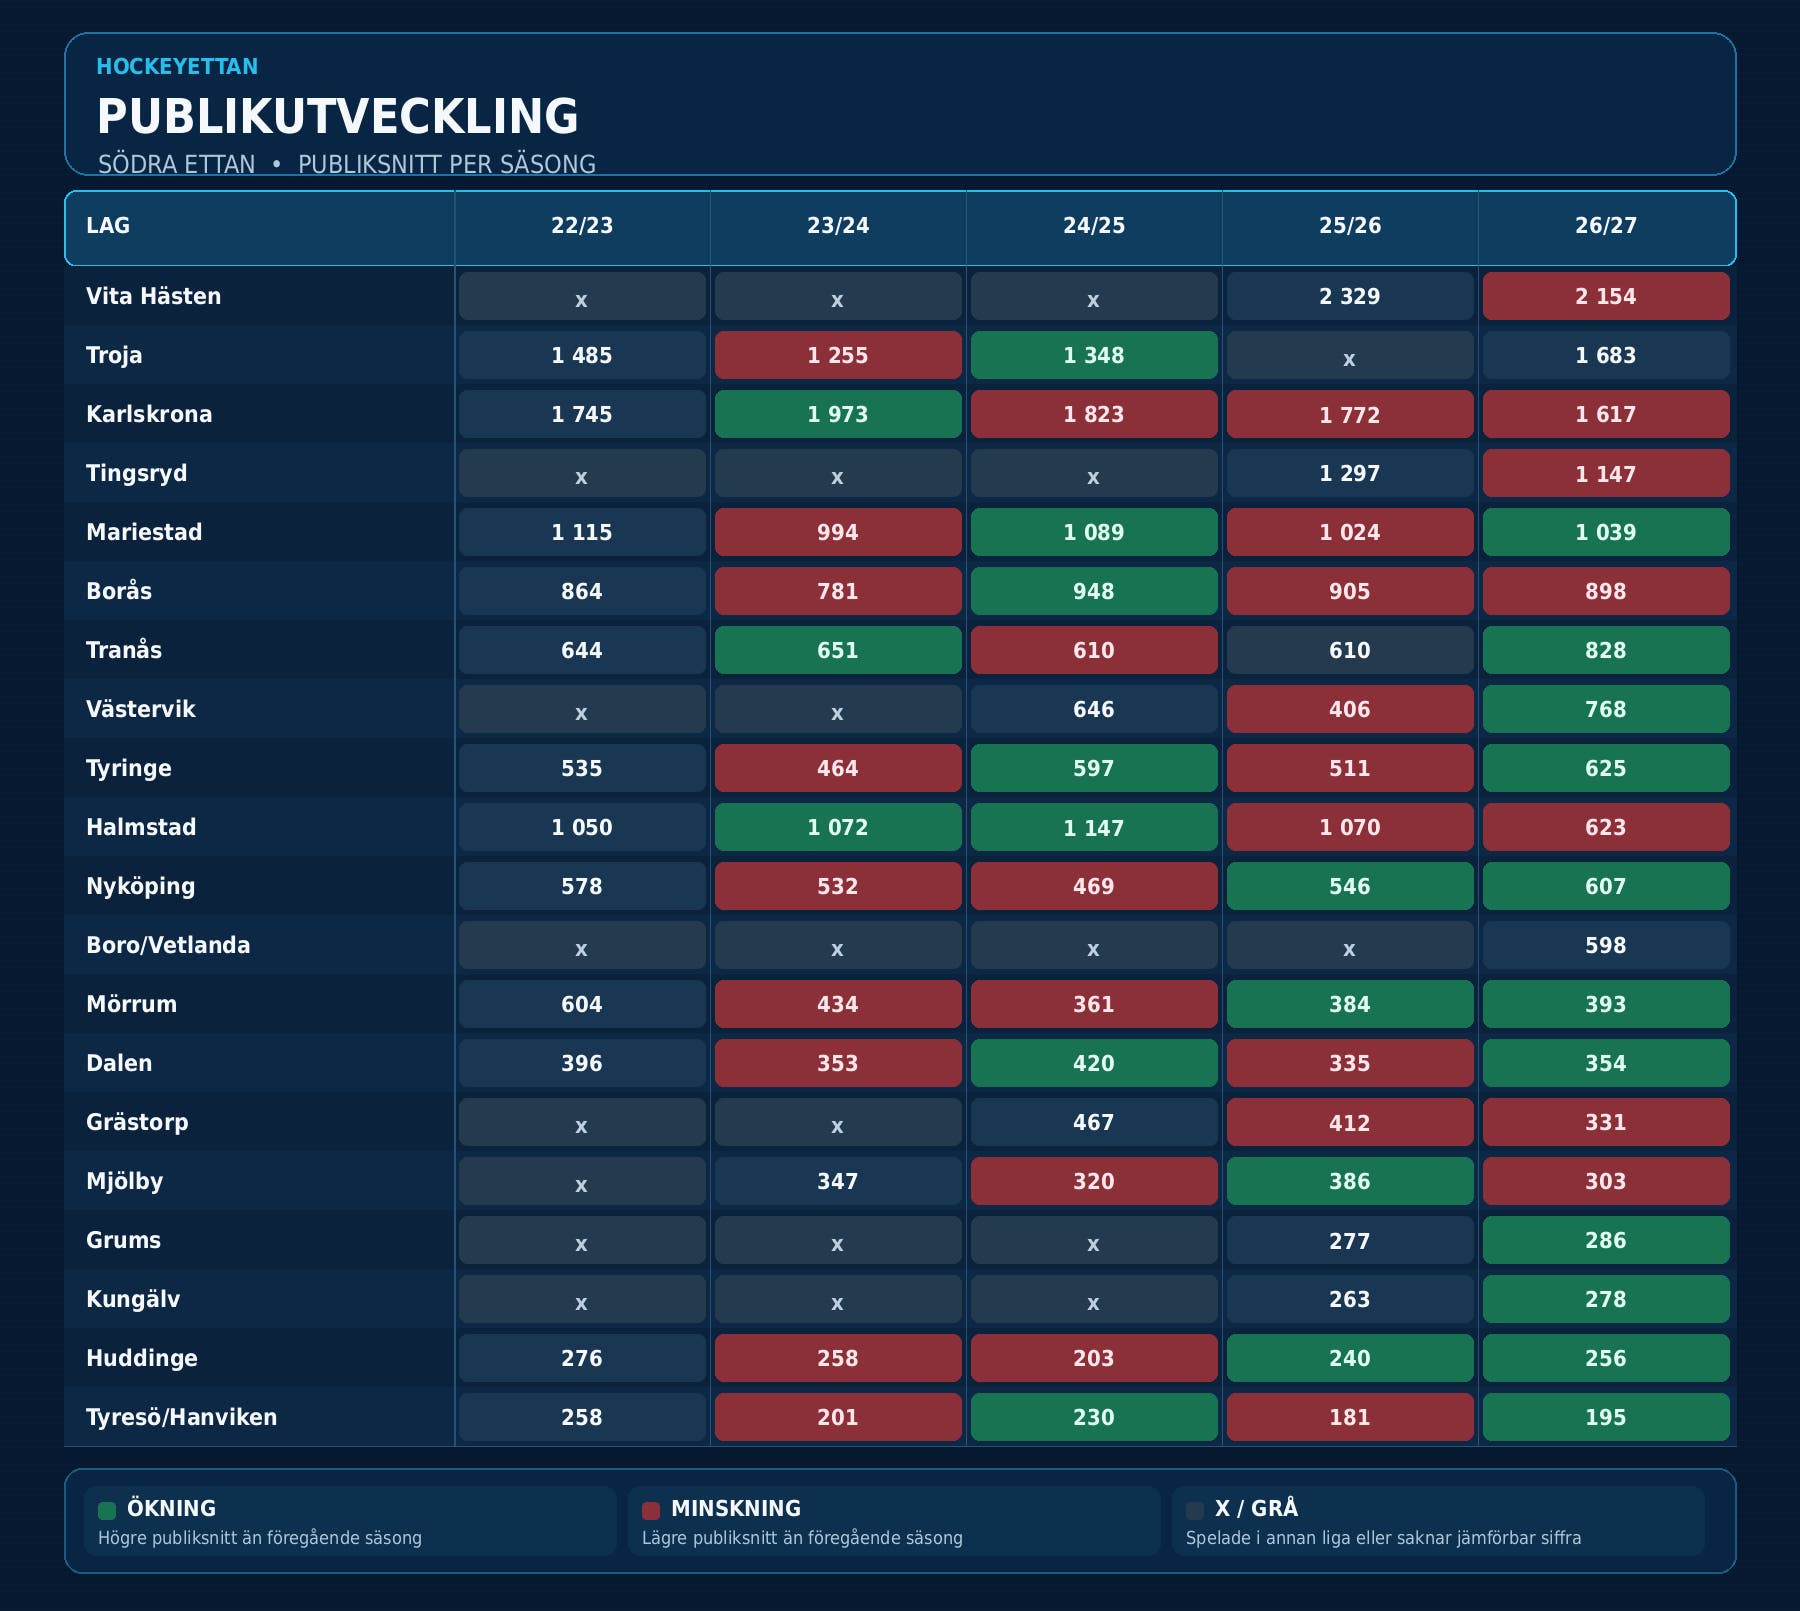
Task: Select the Borås team name
Action: (119, 591)
